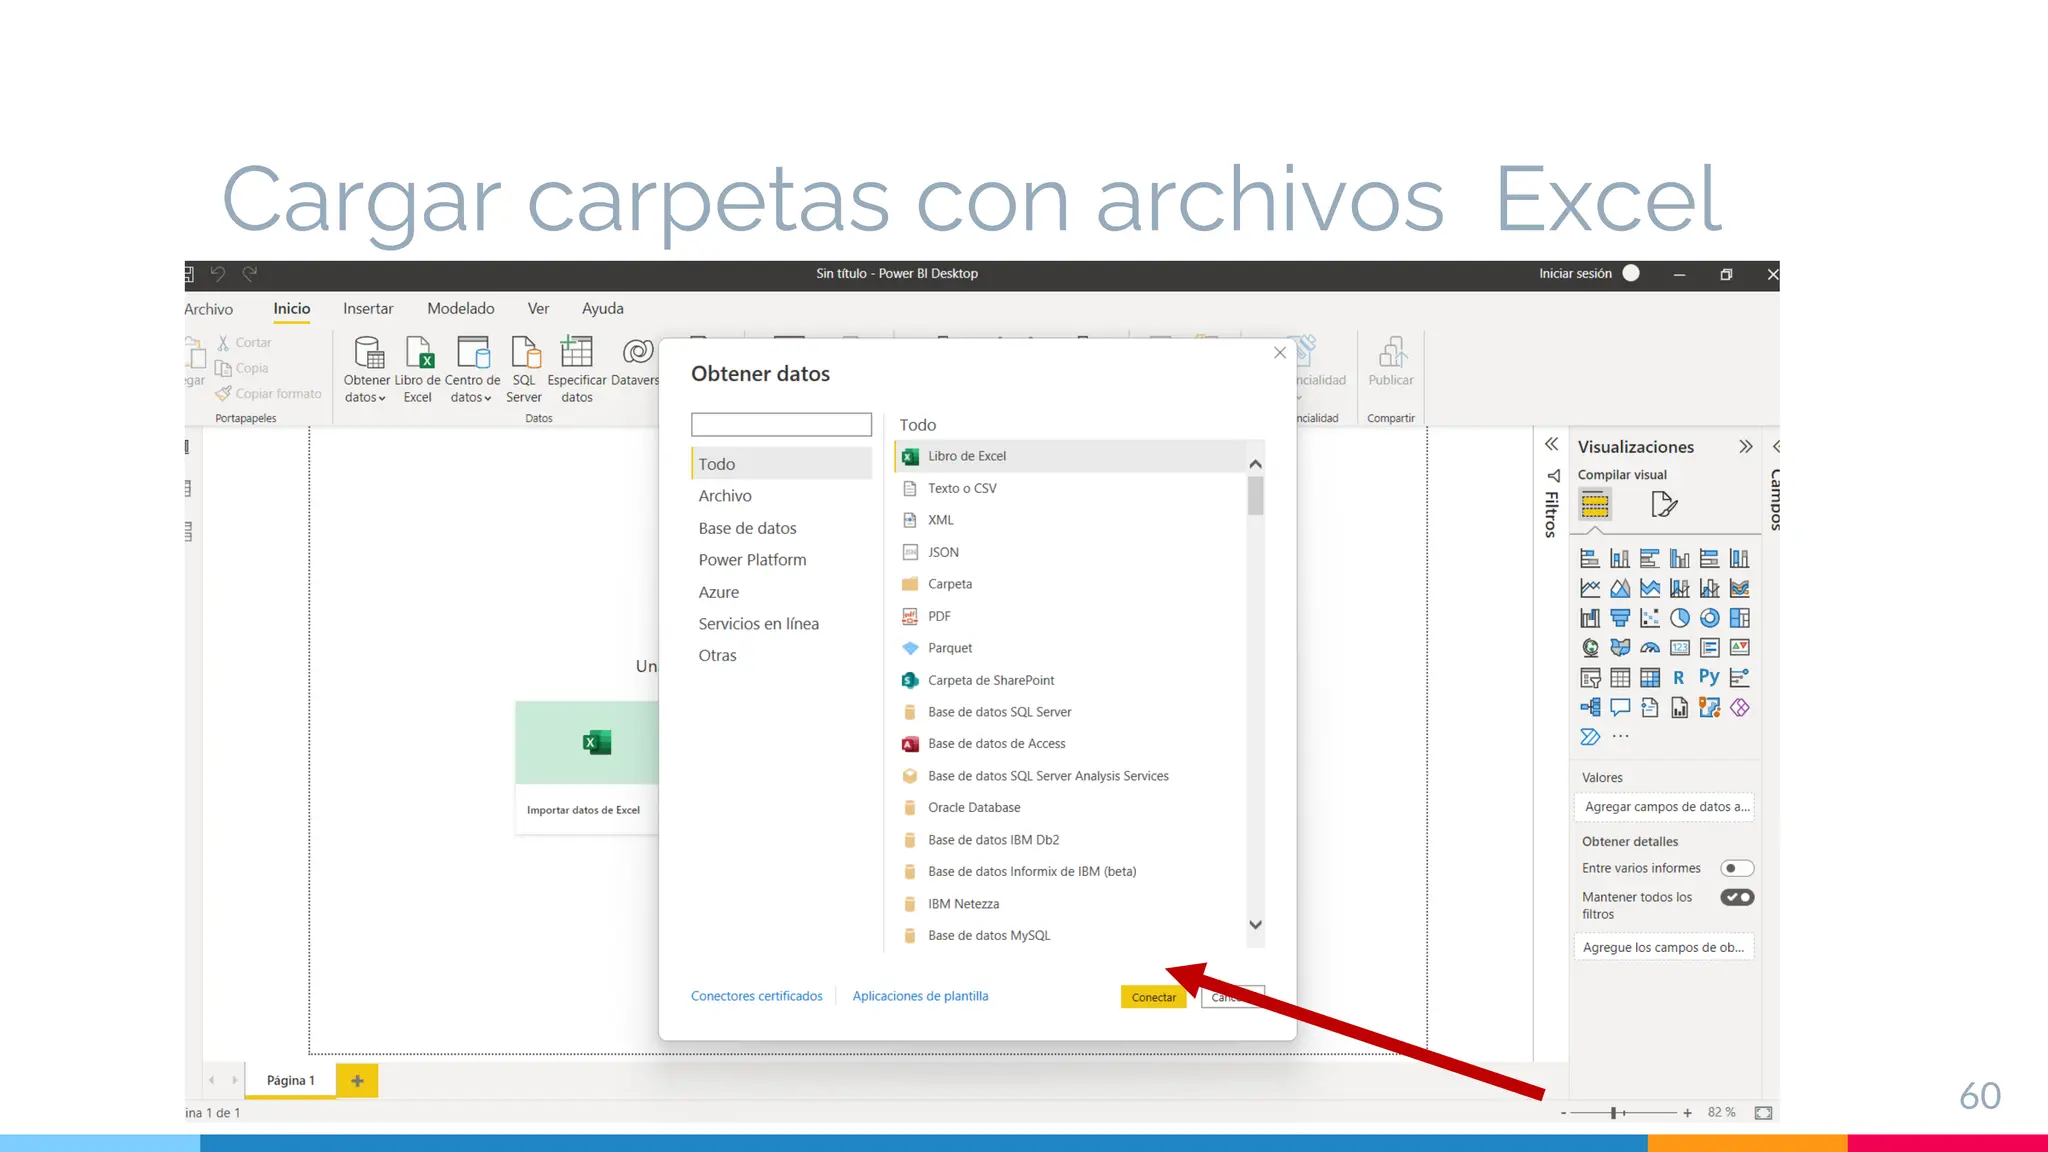Click the connector list scroll-down arrow
This screenshot has height=1152, width=2048.
[x=1256, y=925]
